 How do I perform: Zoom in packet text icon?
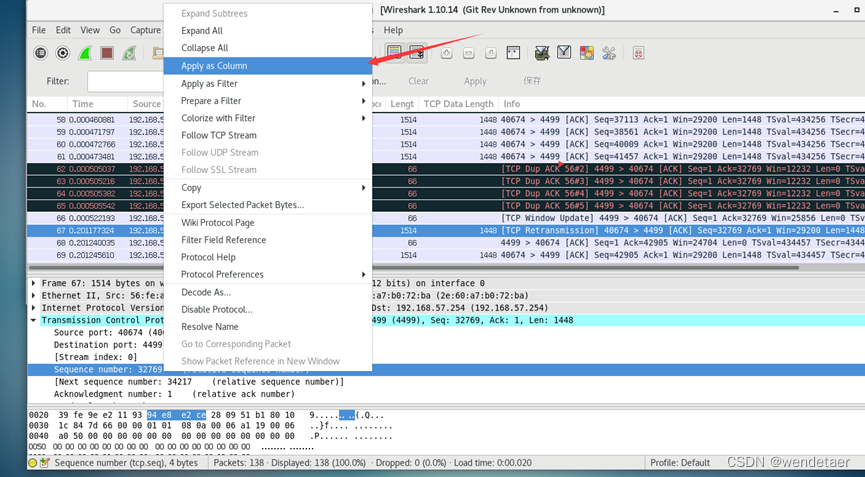[x=447, y=53]
